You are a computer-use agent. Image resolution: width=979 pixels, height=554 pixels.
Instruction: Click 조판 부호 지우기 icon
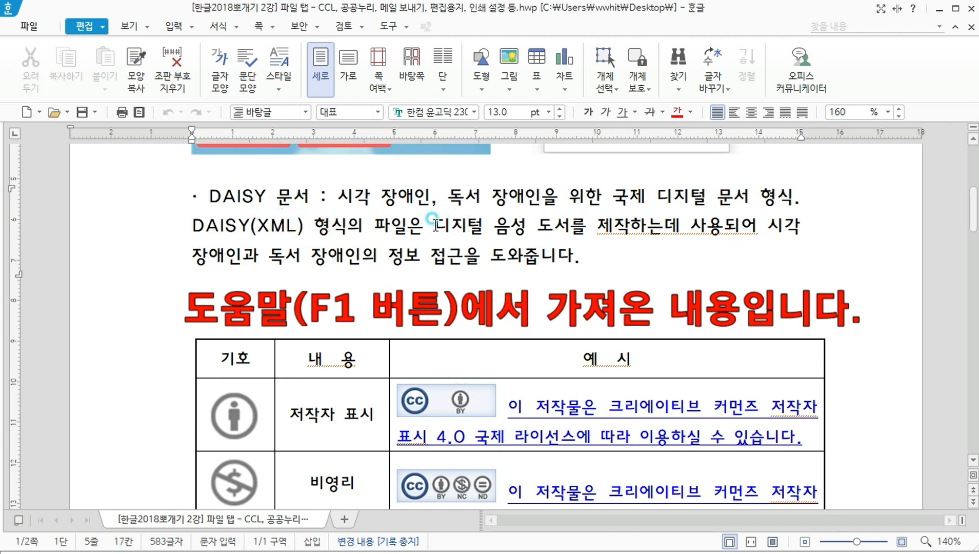point(172,69)
